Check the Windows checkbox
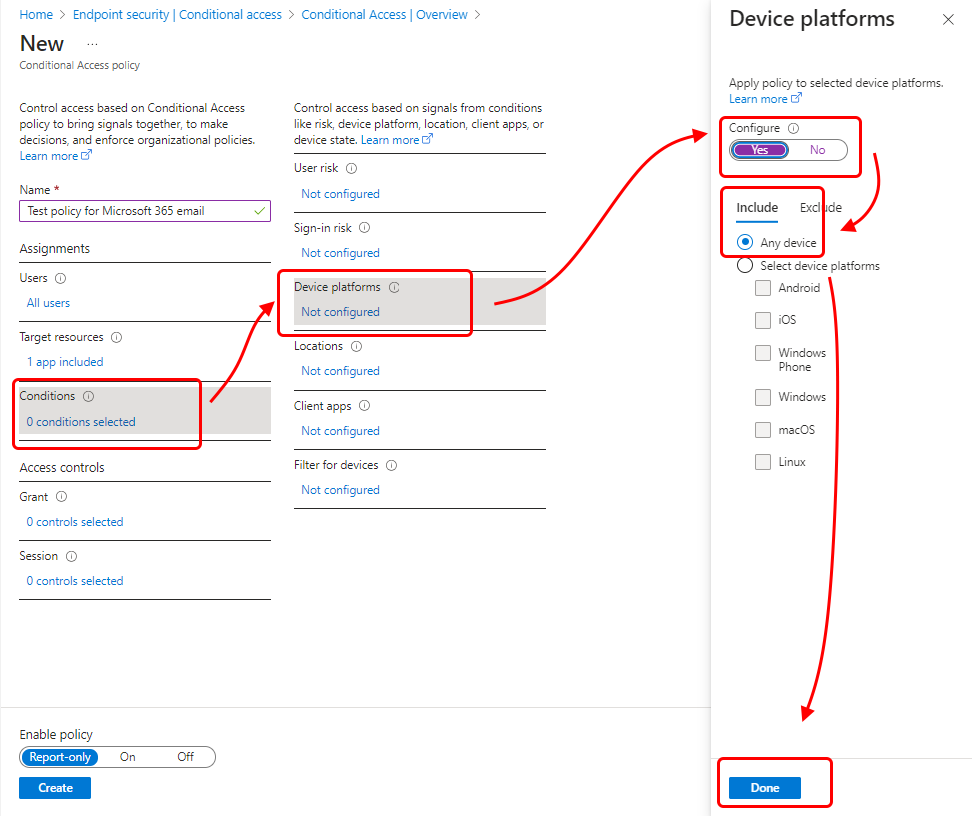 point(763,397)
